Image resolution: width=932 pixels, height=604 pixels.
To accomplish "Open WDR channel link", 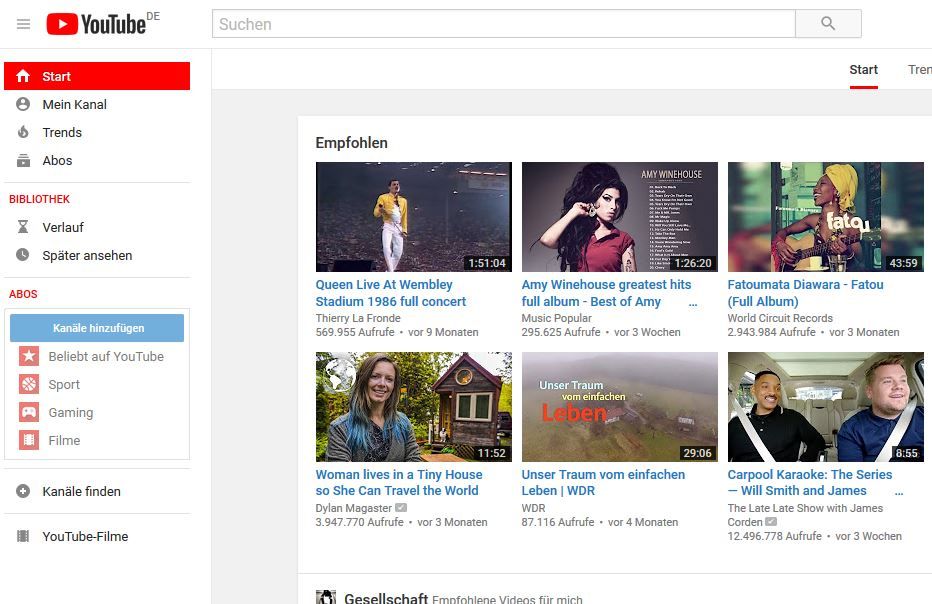I will tap(533, 508).
